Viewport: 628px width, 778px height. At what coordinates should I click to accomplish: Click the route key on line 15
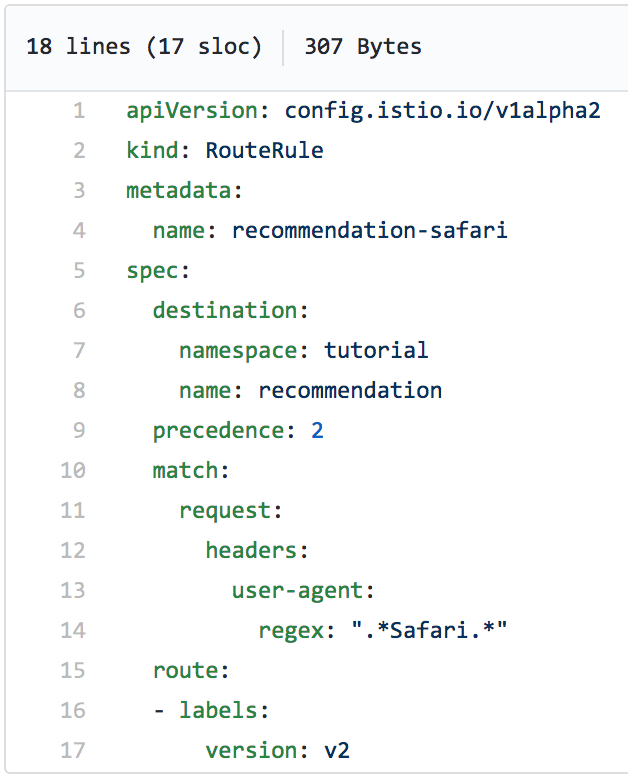[x=187, y=670]
